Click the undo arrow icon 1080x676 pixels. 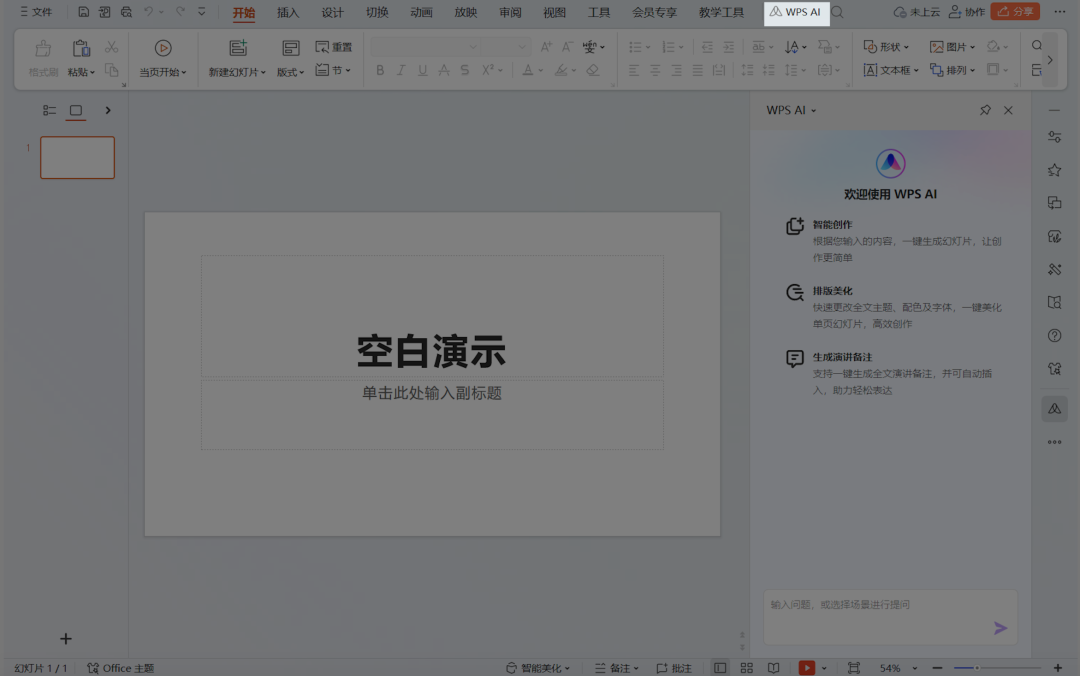point(148,12)
